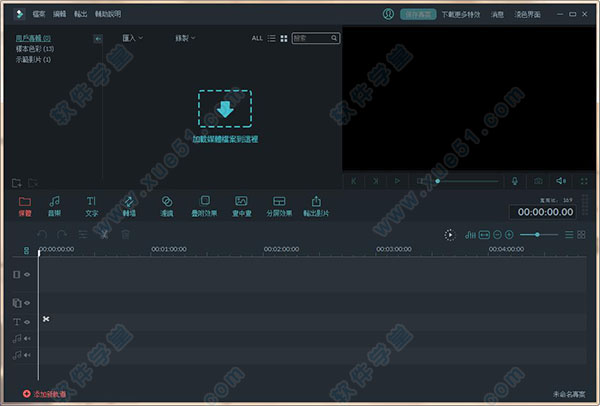The image size is (600, 406).
Task: Select the 分屏效果 (Split Screen) tab
Action: [278, 205]
